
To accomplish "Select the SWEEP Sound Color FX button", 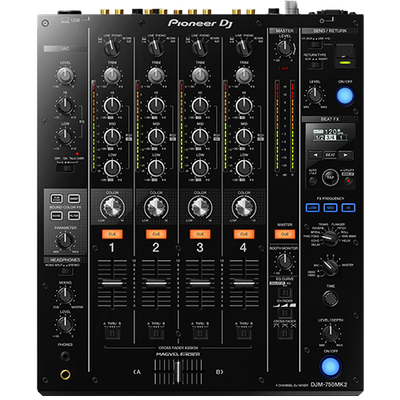I will click(x=74, y=199).
